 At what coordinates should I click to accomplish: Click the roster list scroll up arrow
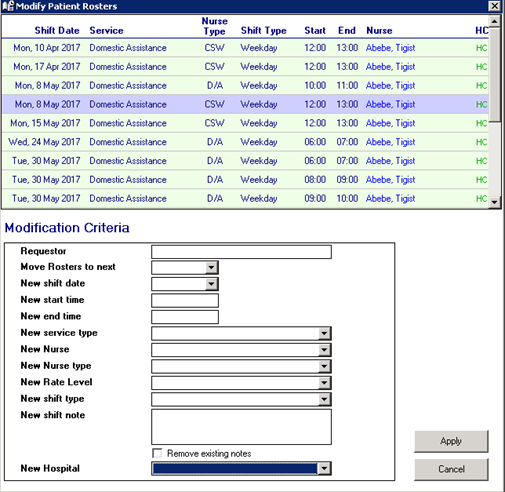click(495, 21)
